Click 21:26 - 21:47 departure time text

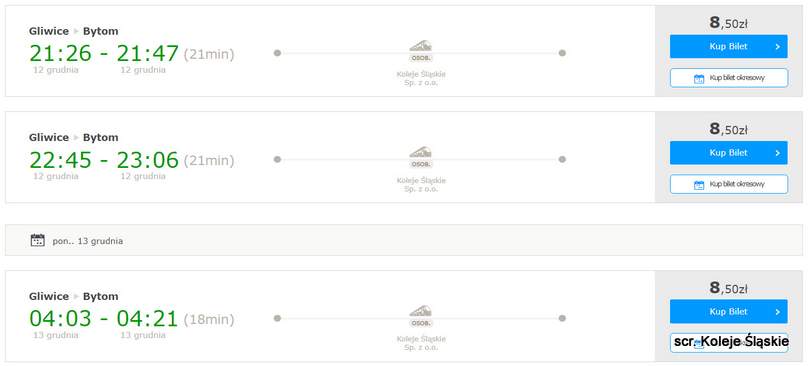(104, 53)
